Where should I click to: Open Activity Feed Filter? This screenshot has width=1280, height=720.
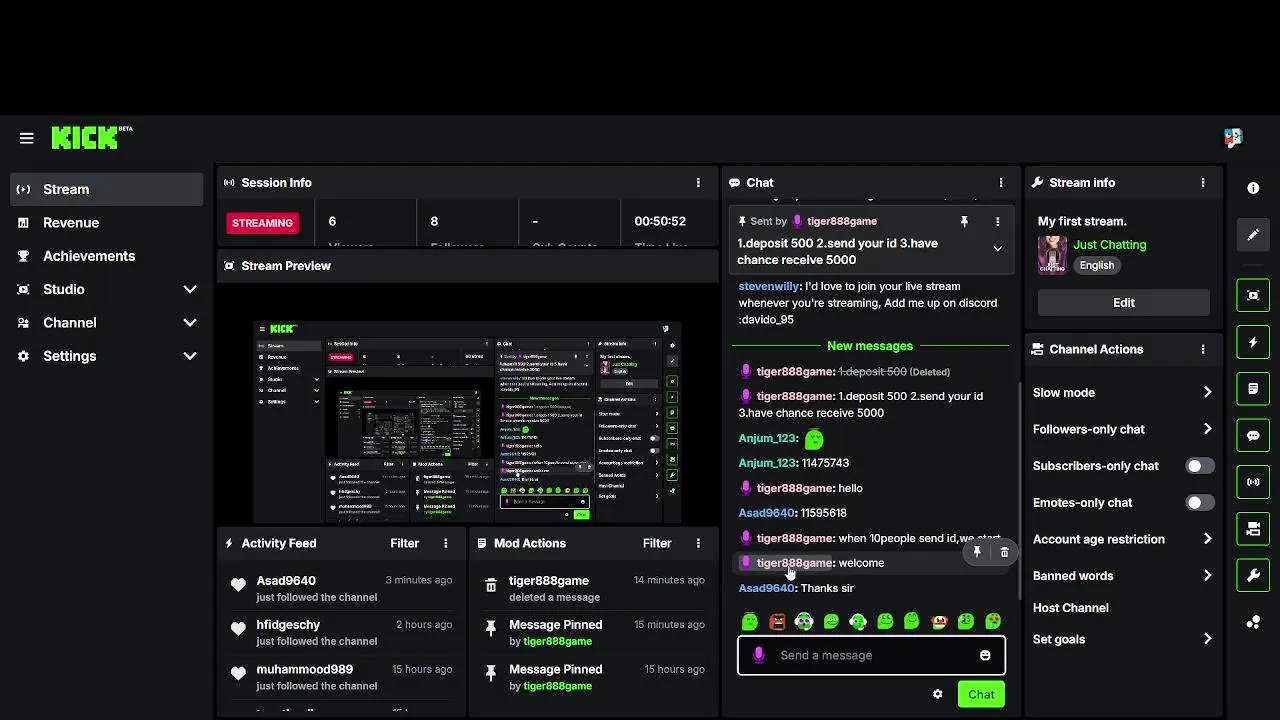pyautogui.click(x=405, y=543)
